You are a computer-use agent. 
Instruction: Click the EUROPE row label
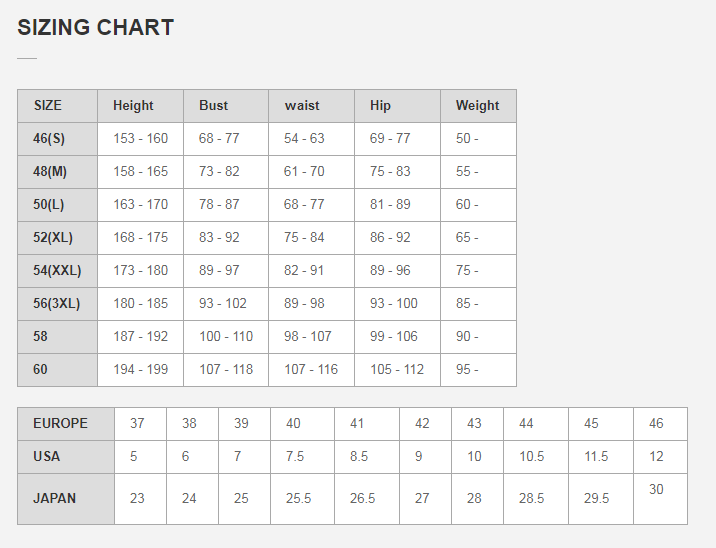[x=60, y=423]
